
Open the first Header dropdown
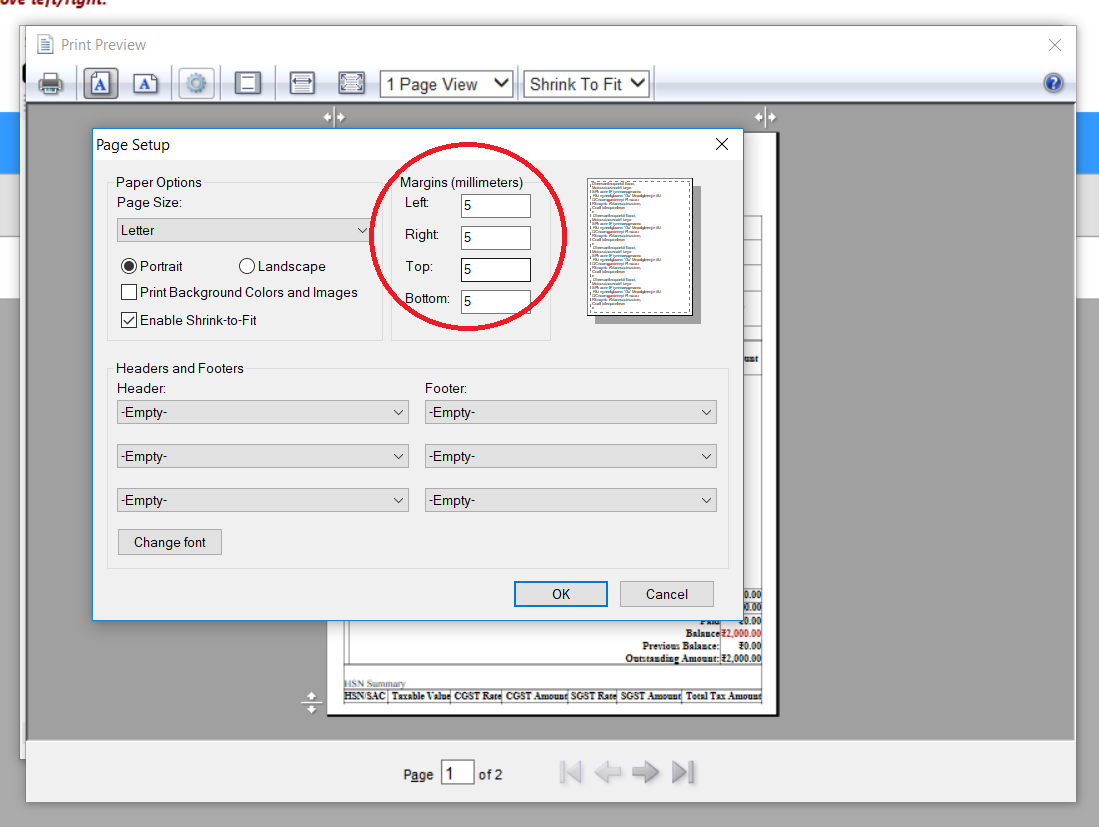(x=263, y=412)
